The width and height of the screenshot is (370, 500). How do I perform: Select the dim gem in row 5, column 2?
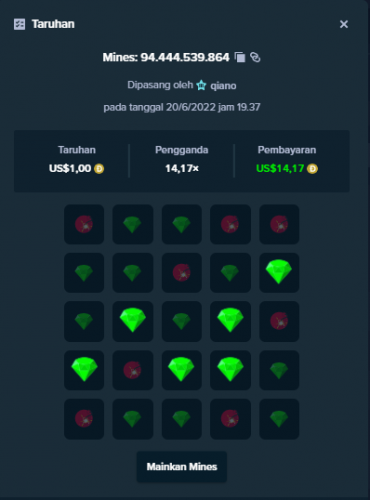133,419
